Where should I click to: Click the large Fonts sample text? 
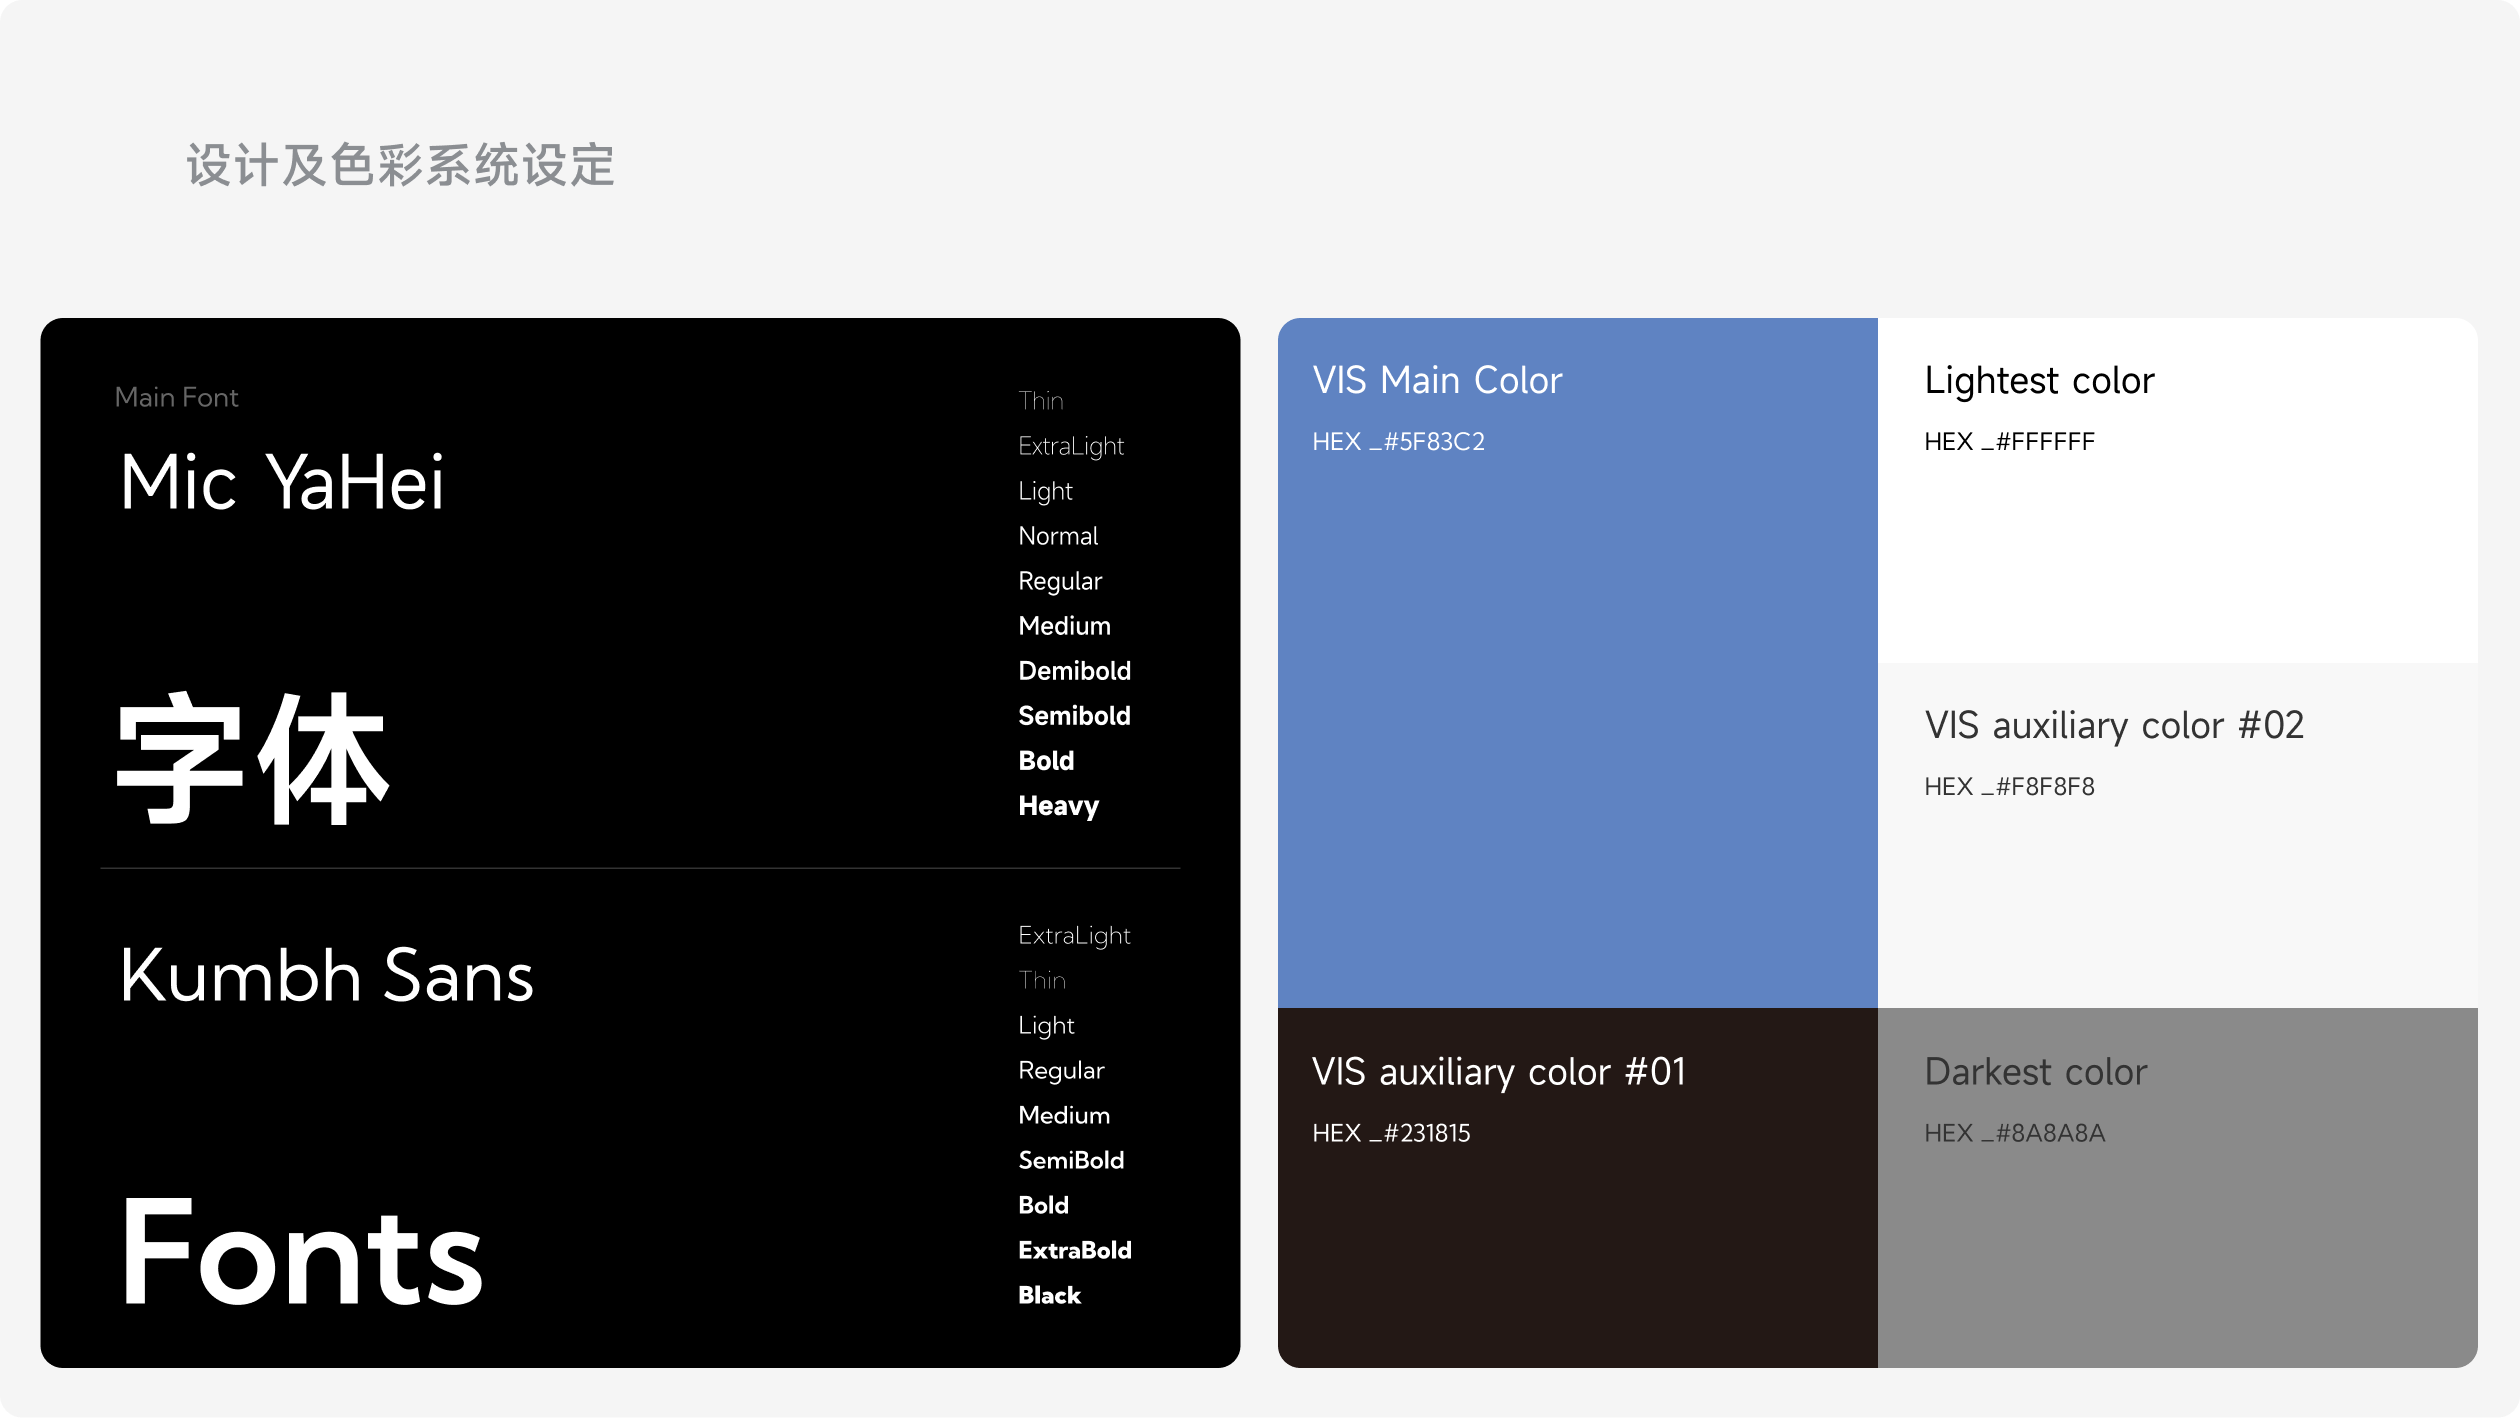pyautogui.click(x=302, y=1253)
